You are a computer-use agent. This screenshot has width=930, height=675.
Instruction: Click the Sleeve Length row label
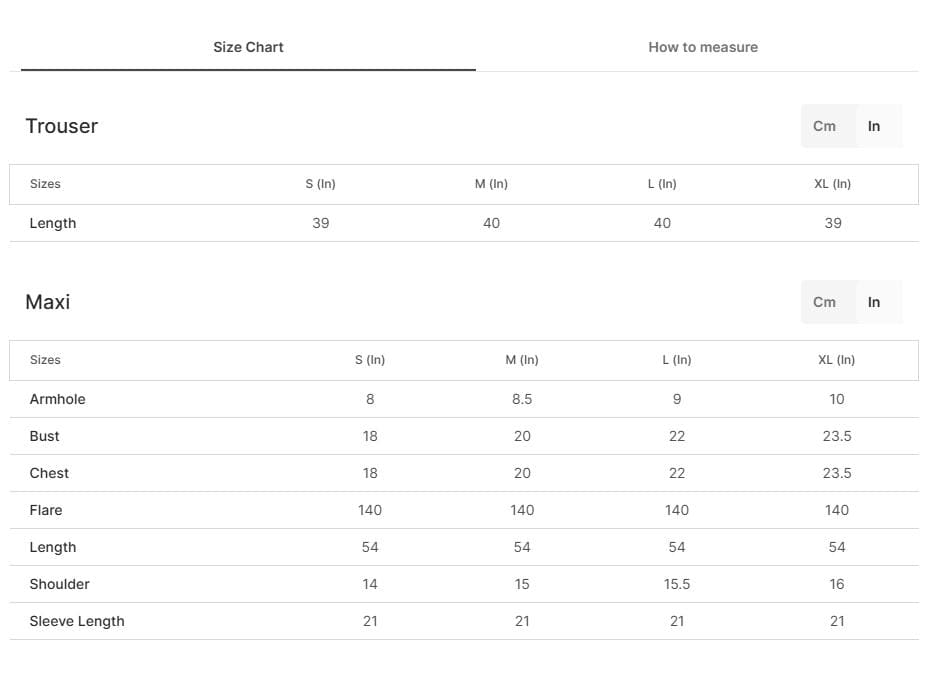click(77, 621)
